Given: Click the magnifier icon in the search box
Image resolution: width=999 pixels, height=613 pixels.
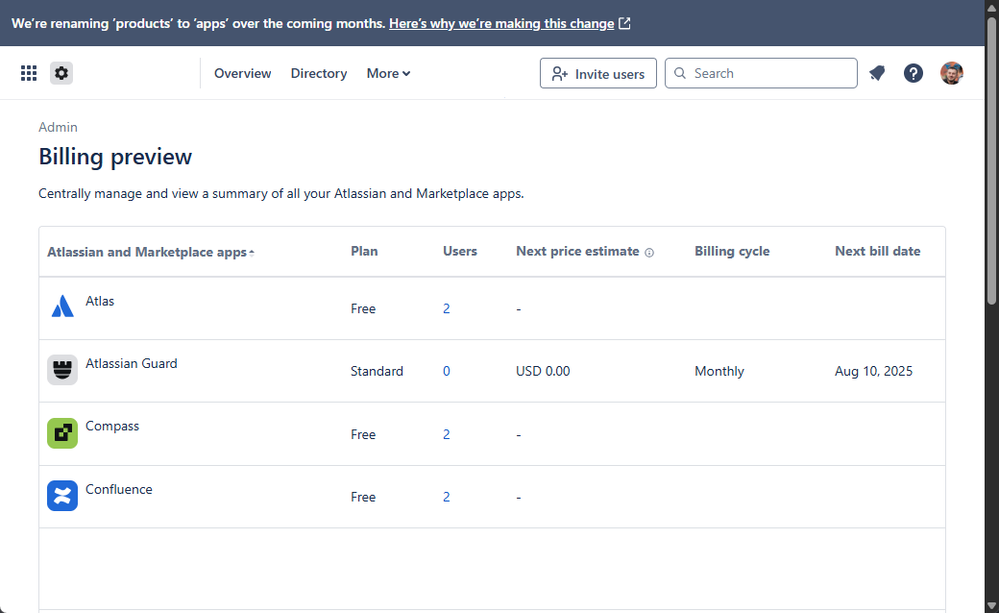Looking at the screenshot, I should (x=680, y=73).
